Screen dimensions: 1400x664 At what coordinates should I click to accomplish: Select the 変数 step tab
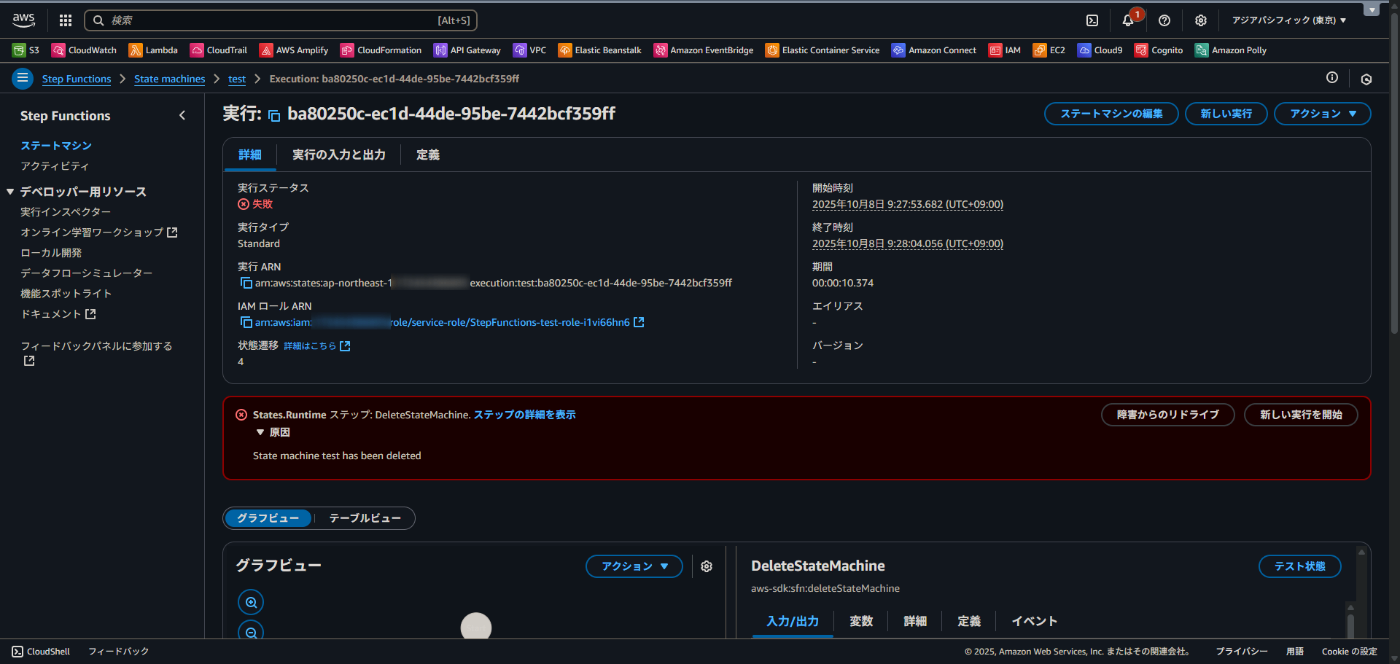(x=861, y=621)
